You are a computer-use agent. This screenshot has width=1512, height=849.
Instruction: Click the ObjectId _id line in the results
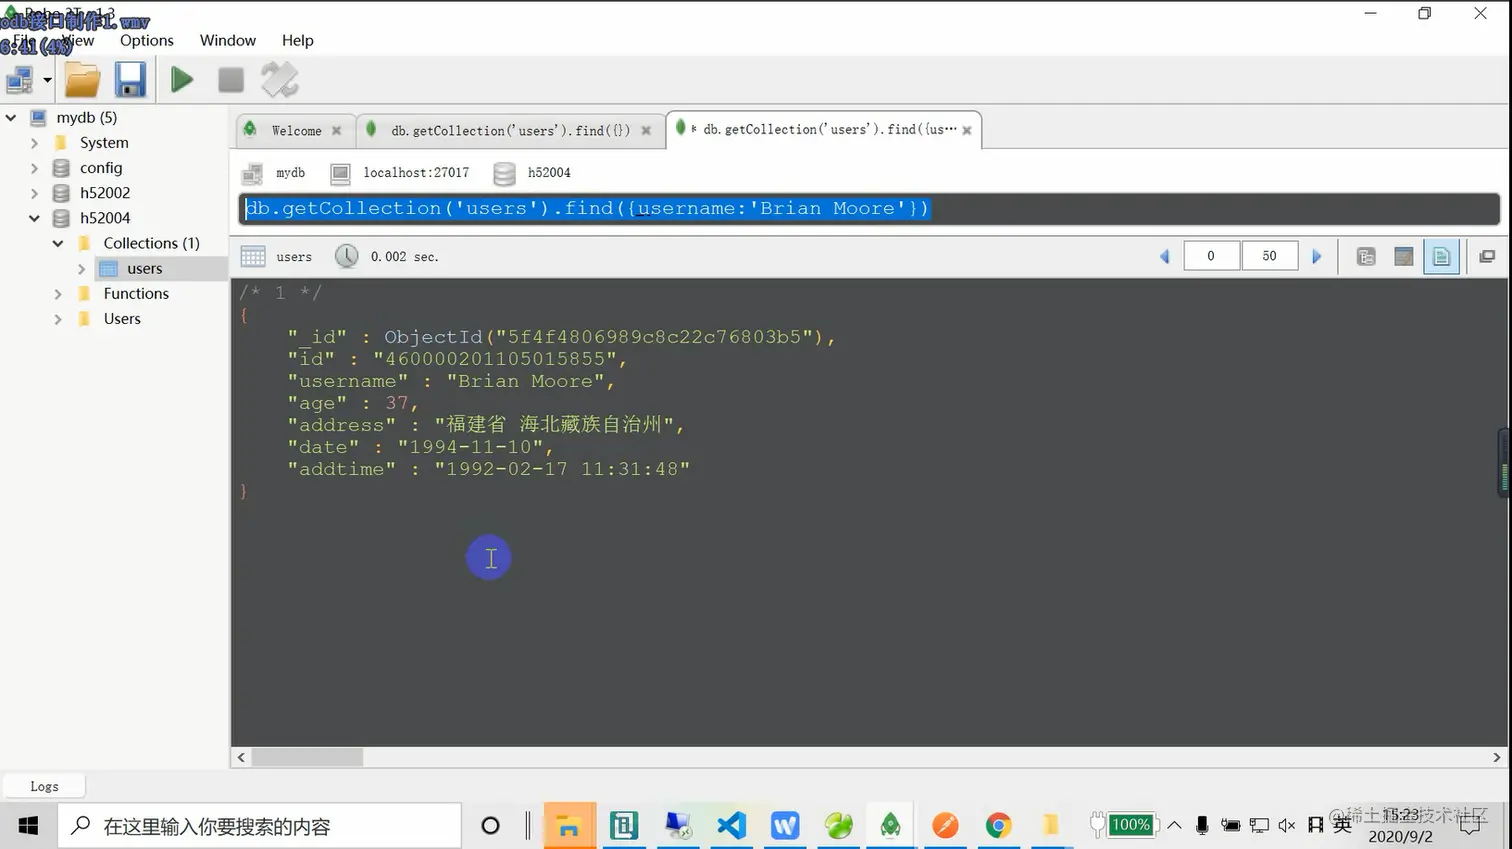pyautogui.click(x=561, y=337)
